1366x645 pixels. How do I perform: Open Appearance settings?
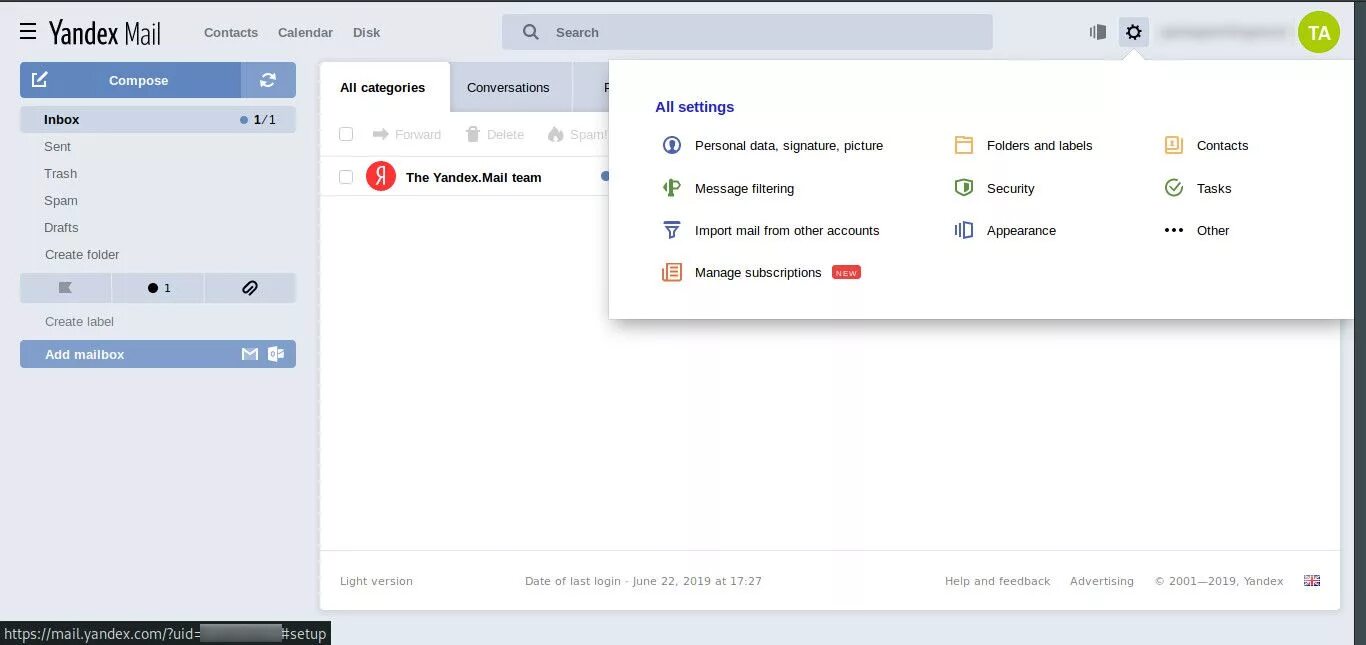1021,230
